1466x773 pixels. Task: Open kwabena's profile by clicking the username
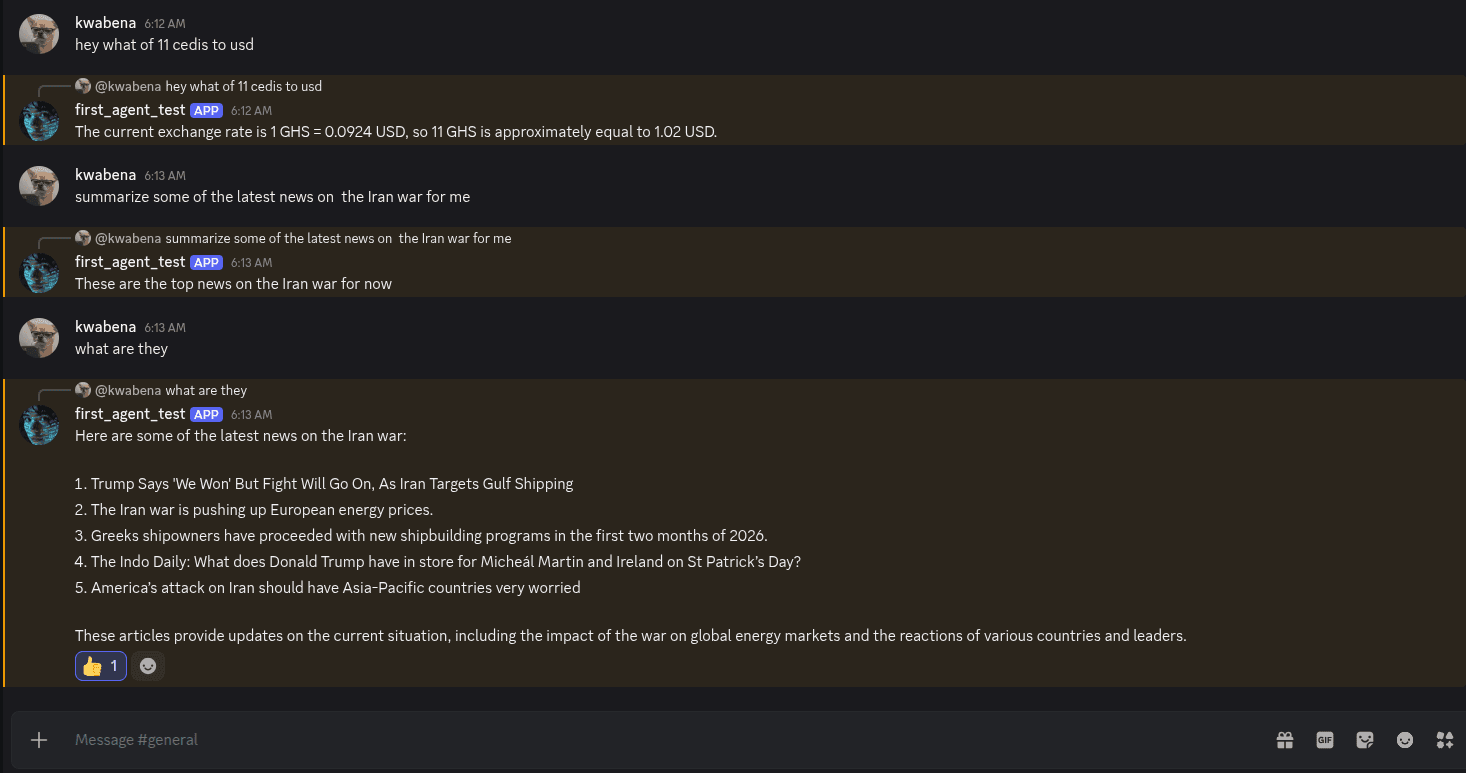[105, 22]
